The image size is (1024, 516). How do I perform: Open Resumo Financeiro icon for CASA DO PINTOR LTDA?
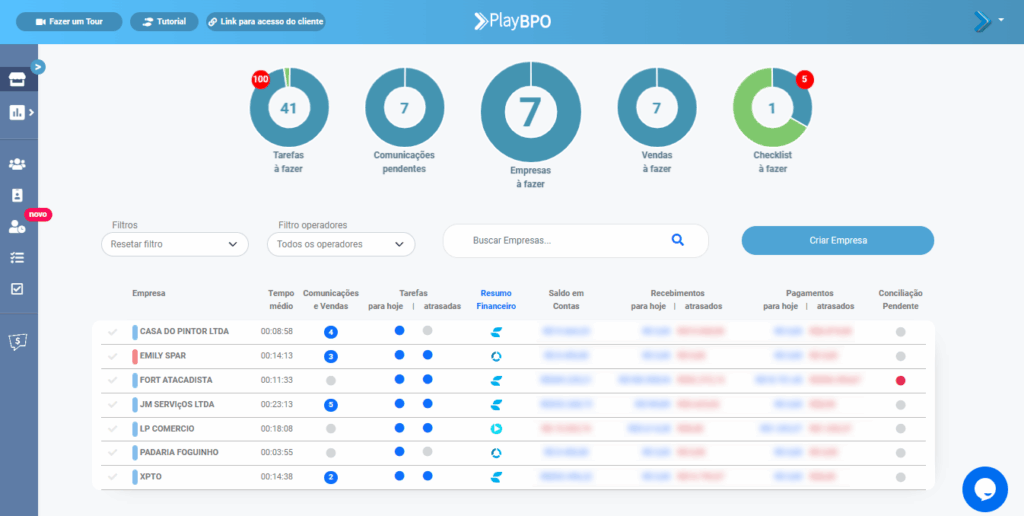tap(496, 332)
